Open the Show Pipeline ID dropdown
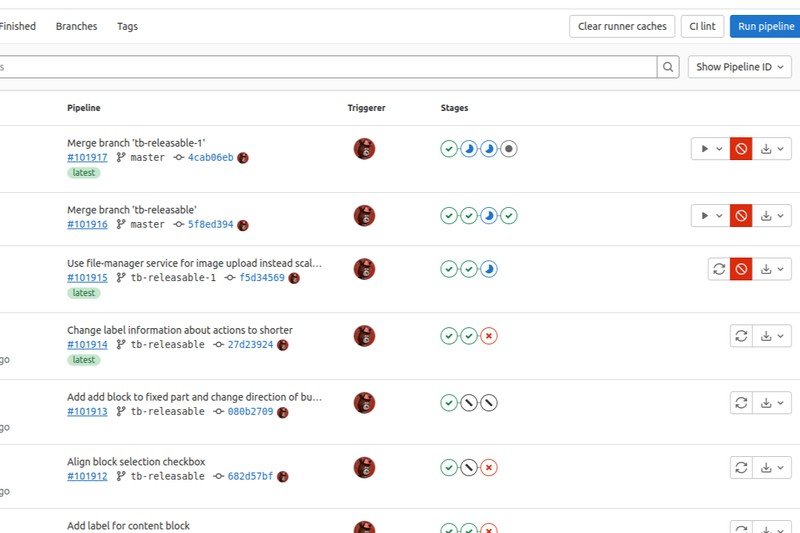 point(740,67)
